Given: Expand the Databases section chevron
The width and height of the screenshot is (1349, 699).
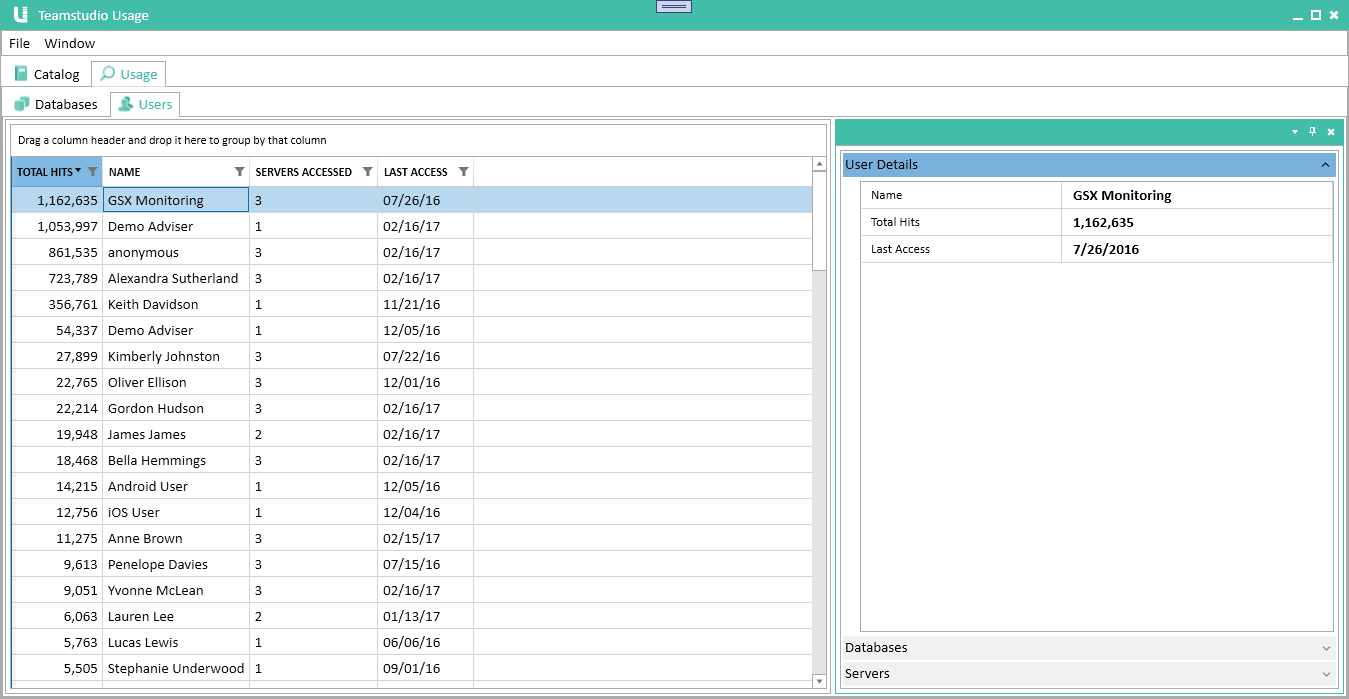Looking at the screenshot, I should coord(1325,647).
